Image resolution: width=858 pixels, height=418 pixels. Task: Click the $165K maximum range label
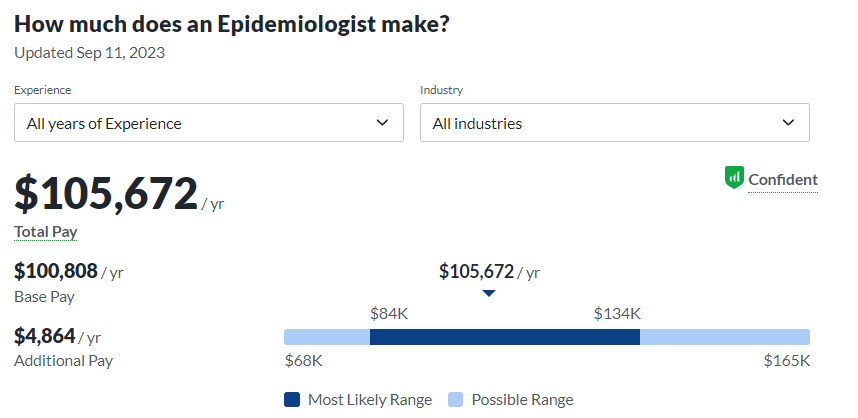(x=786, y=361)
